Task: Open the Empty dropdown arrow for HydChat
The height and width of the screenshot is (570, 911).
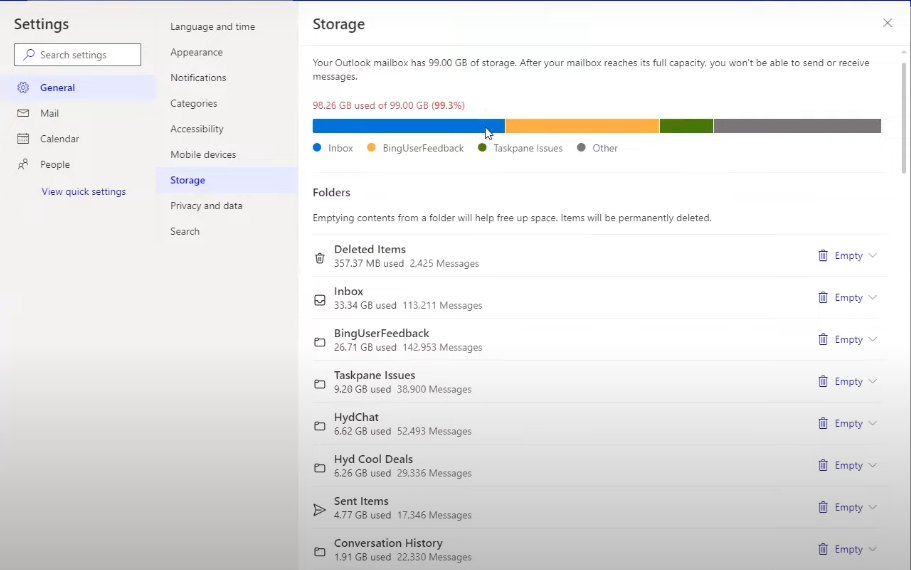Action: coord(873,424)
